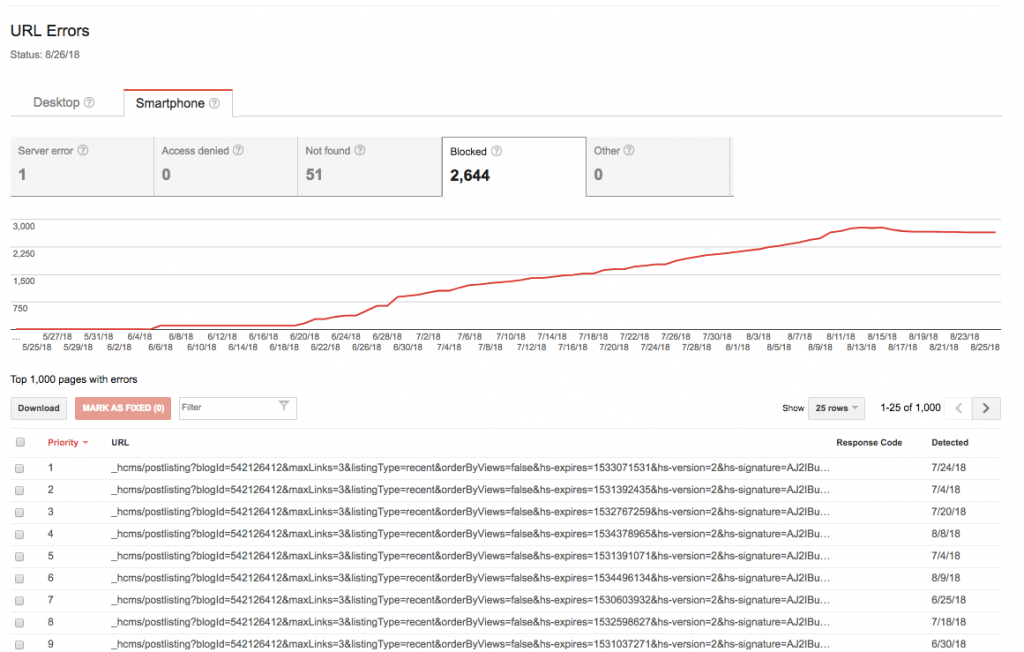This screenshot has height=652, width=1024.
Task: Click the help icon beside Smartphone
Action: [x=214, y=103]
